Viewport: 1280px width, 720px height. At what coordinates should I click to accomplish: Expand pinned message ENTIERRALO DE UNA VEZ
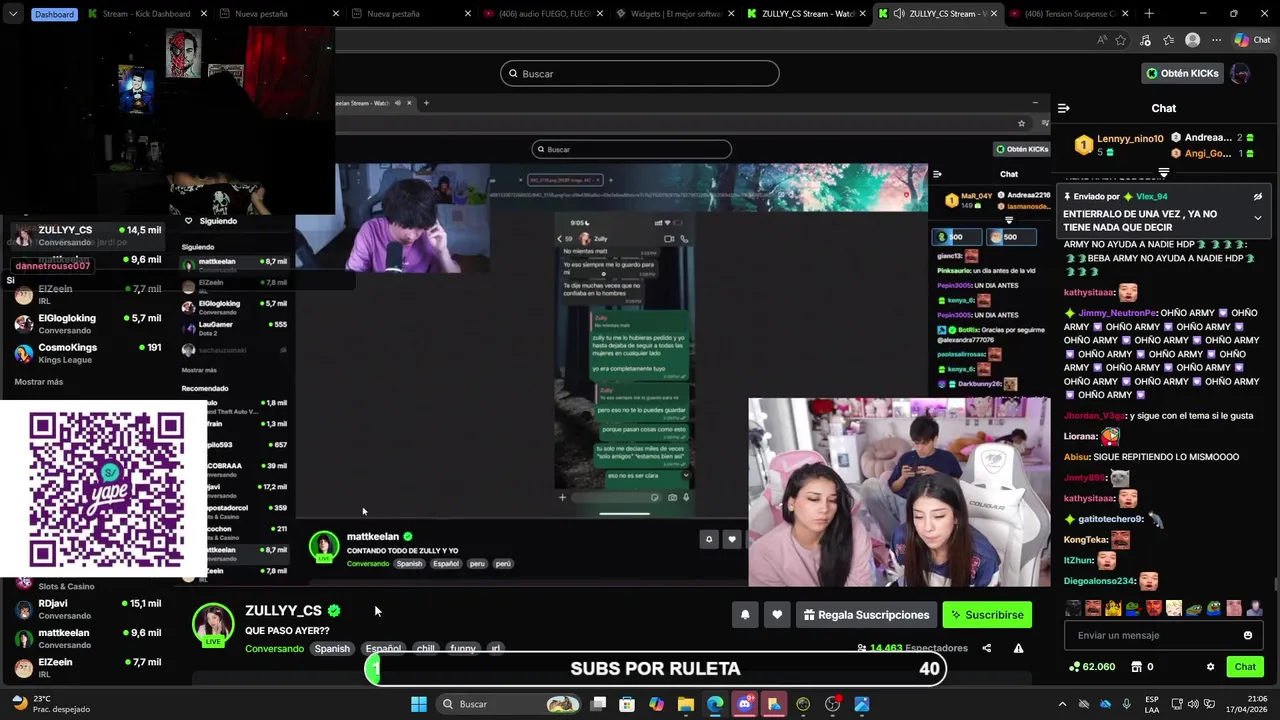click(x=1258, y=218)
